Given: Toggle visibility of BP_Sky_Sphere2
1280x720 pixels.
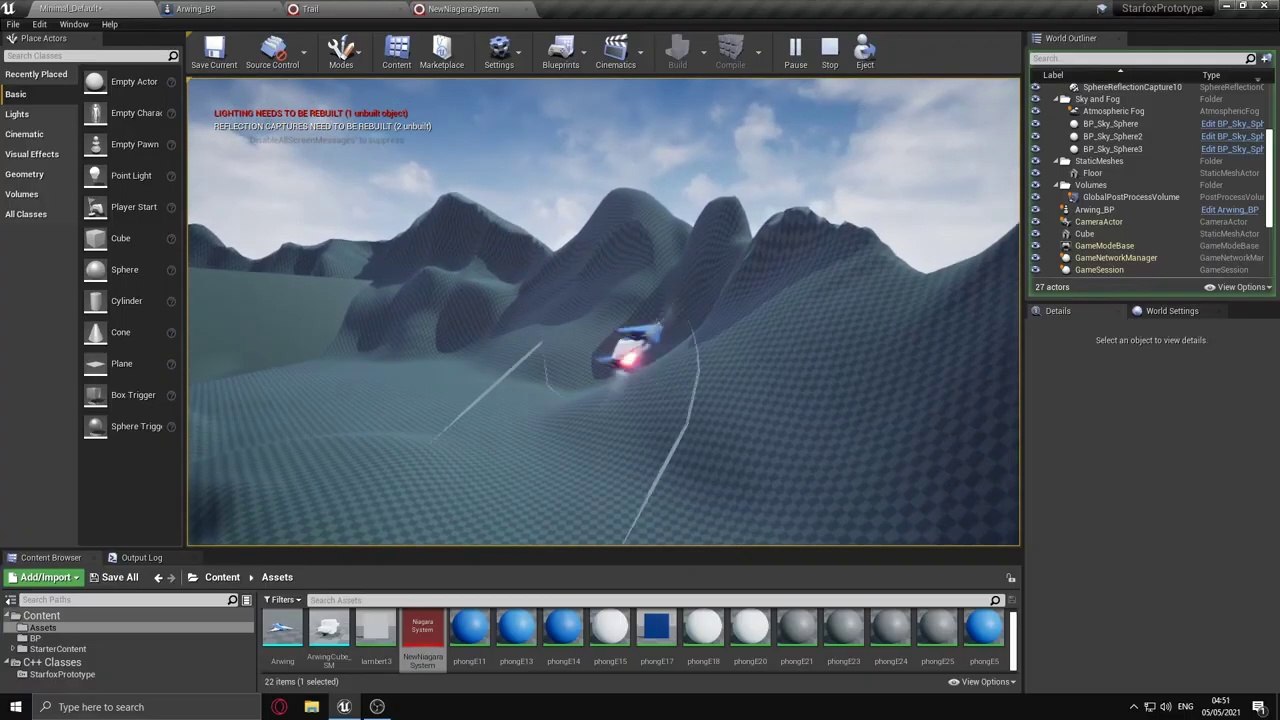Looking at the screenshot, I should pyautogui.click(x=1035, y=136).
